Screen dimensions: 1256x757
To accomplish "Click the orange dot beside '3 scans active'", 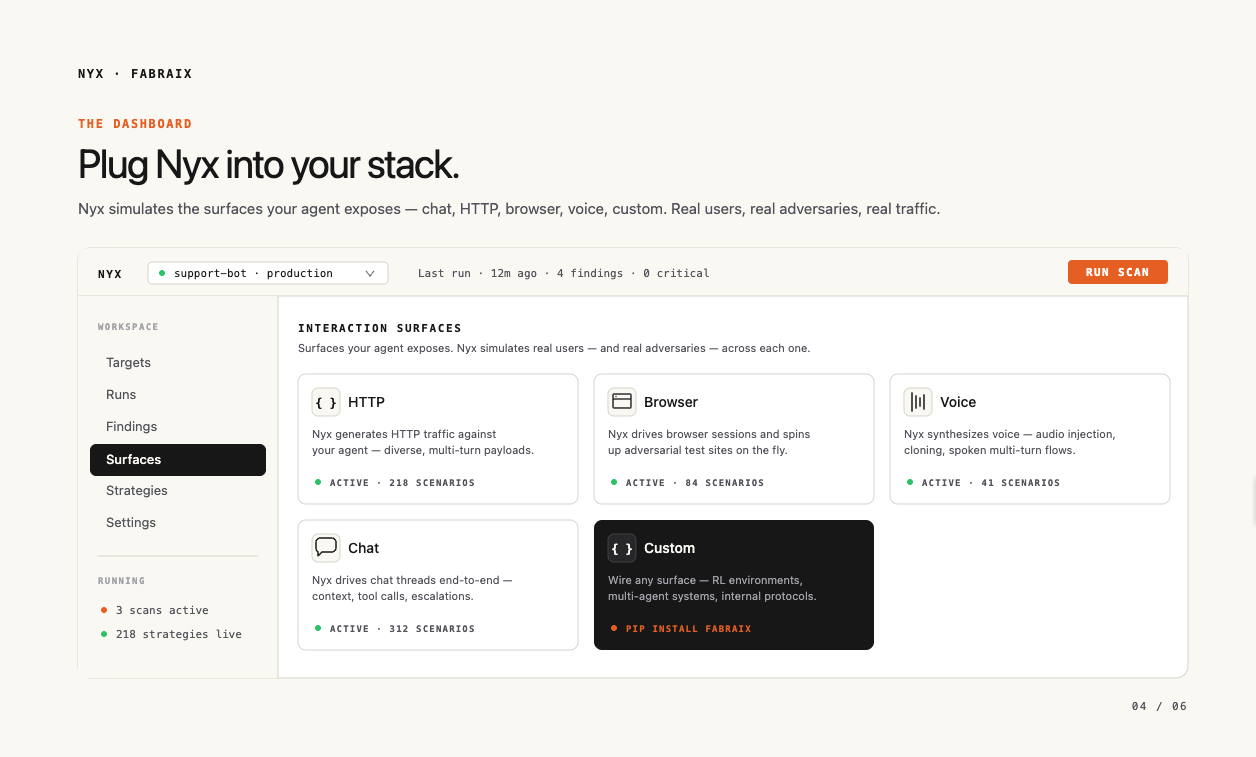I will coord(104,610).
